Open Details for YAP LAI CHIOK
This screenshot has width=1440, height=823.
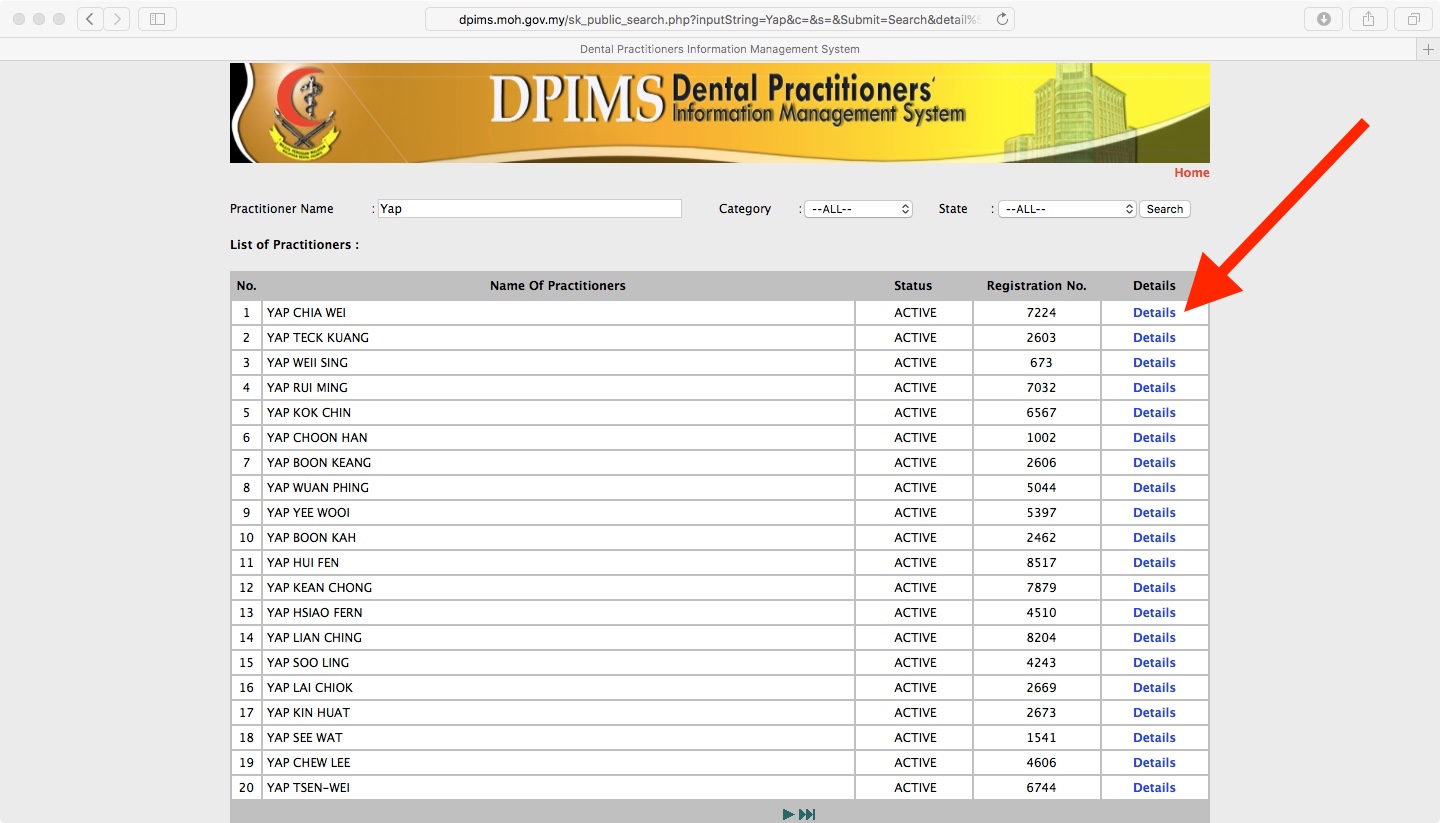tap(1154, 688)
